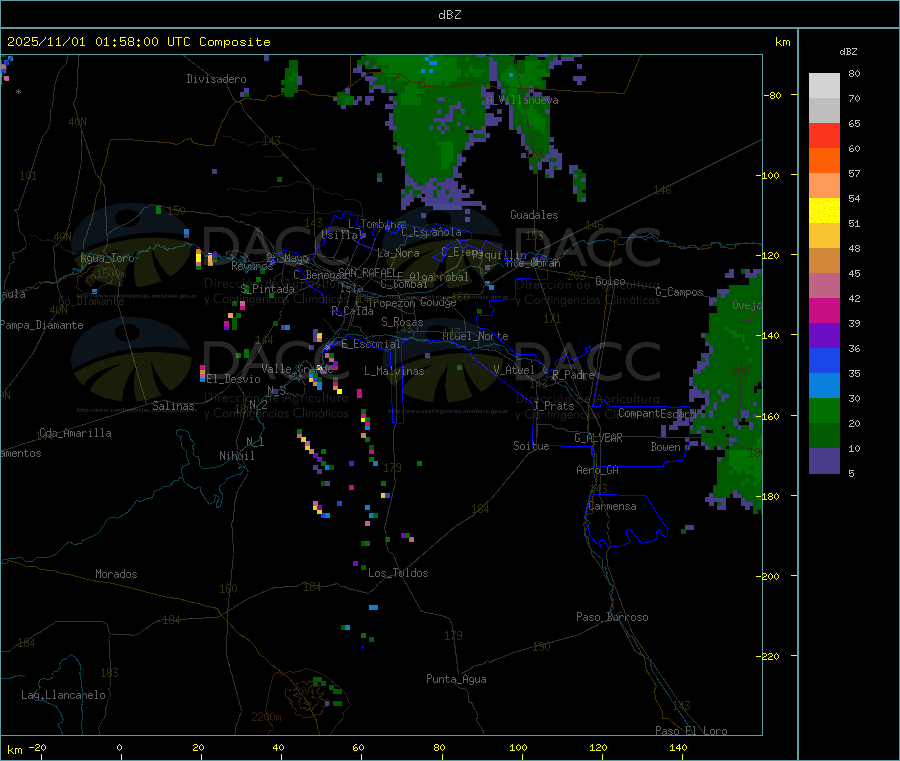Click the Nihuil place label
Screen dimensions: 900x761
[236, 456]
